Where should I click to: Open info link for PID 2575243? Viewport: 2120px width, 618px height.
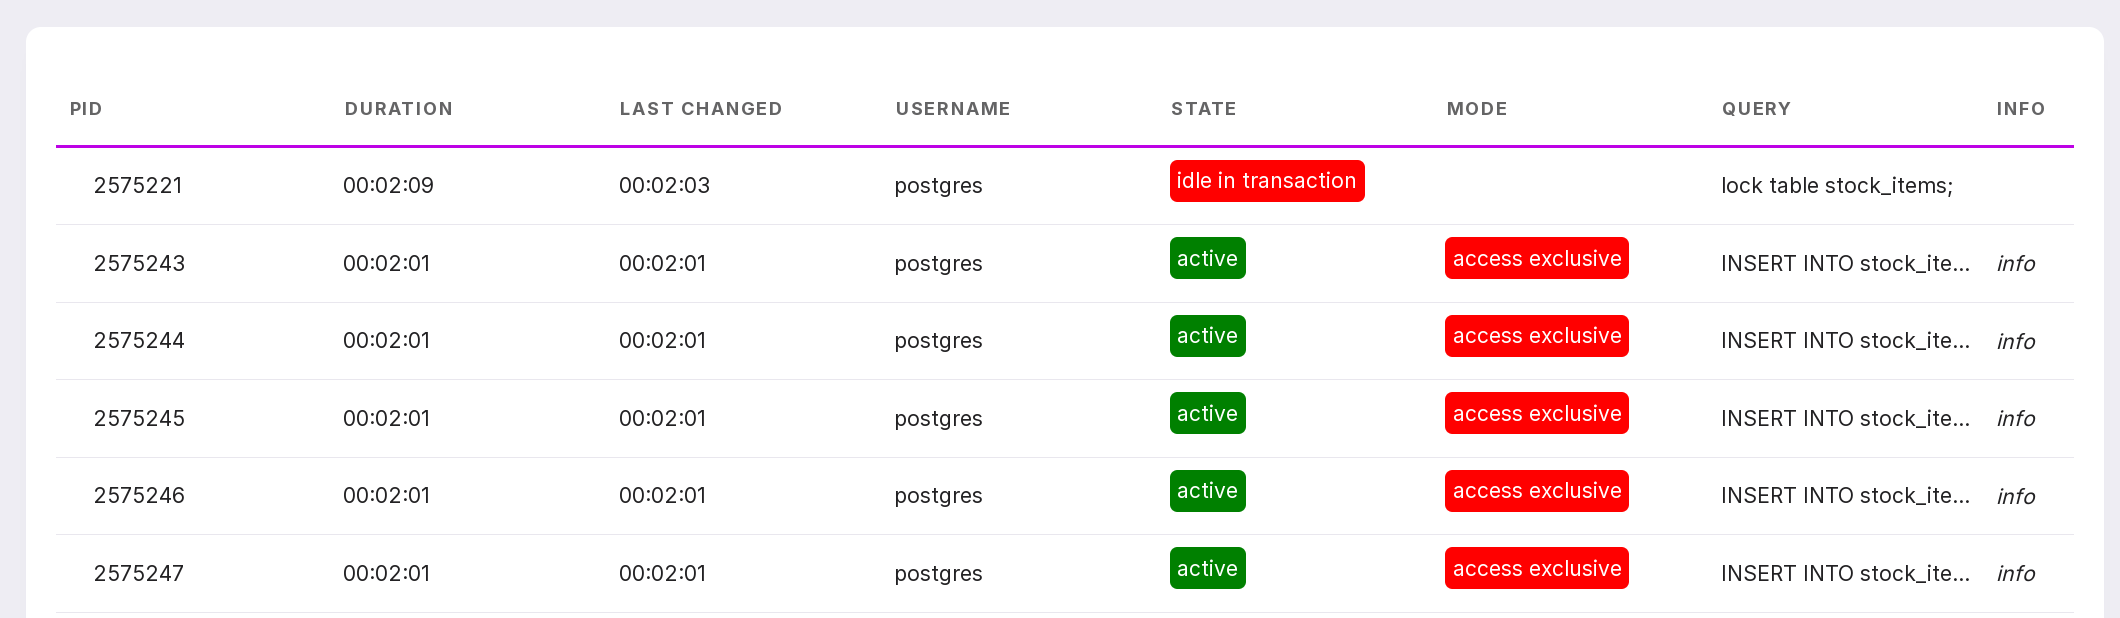tap(2015, 264)
